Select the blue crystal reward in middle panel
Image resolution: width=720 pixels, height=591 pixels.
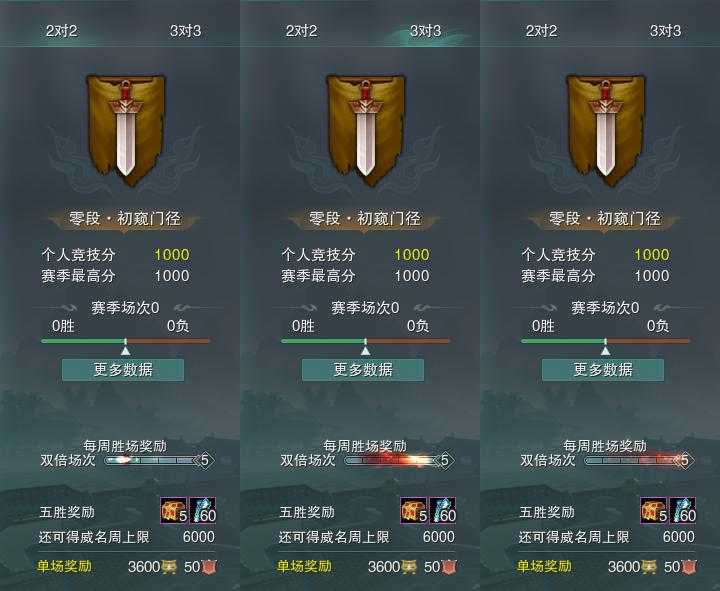pos(443,511)
